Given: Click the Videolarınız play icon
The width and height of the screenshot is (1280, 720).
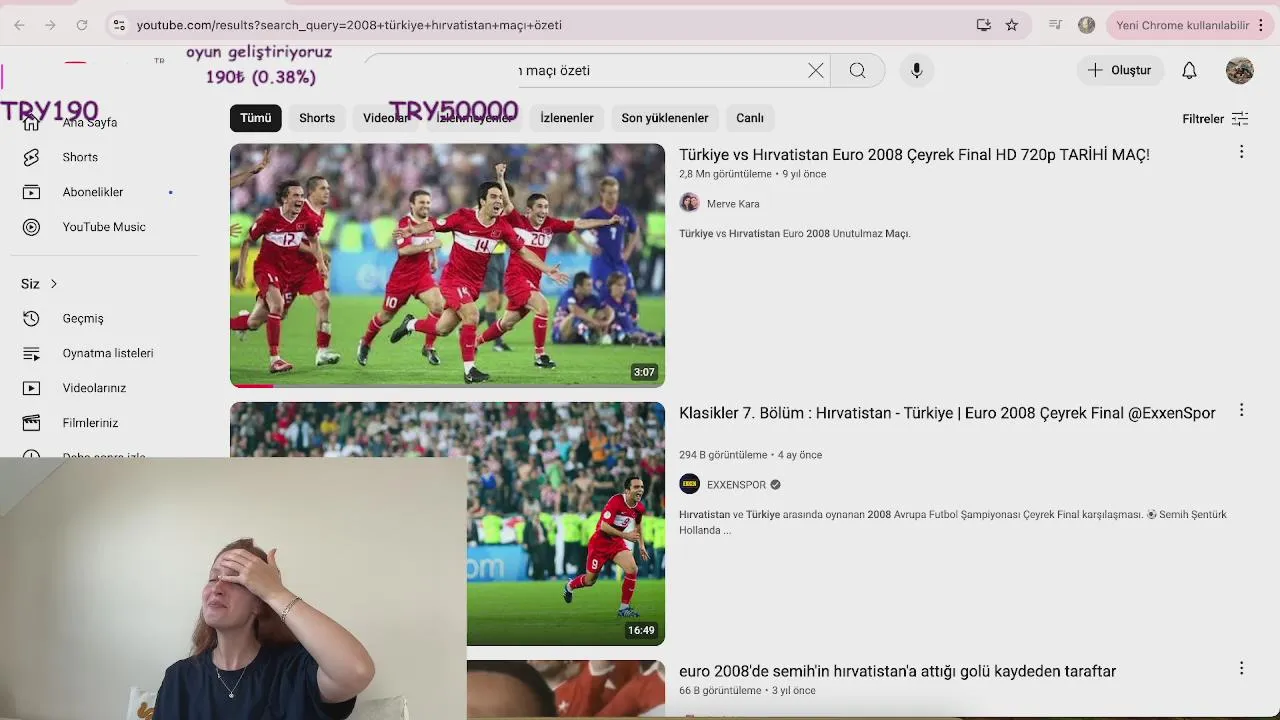Looking at the screenshot, I should coord(31,388).
